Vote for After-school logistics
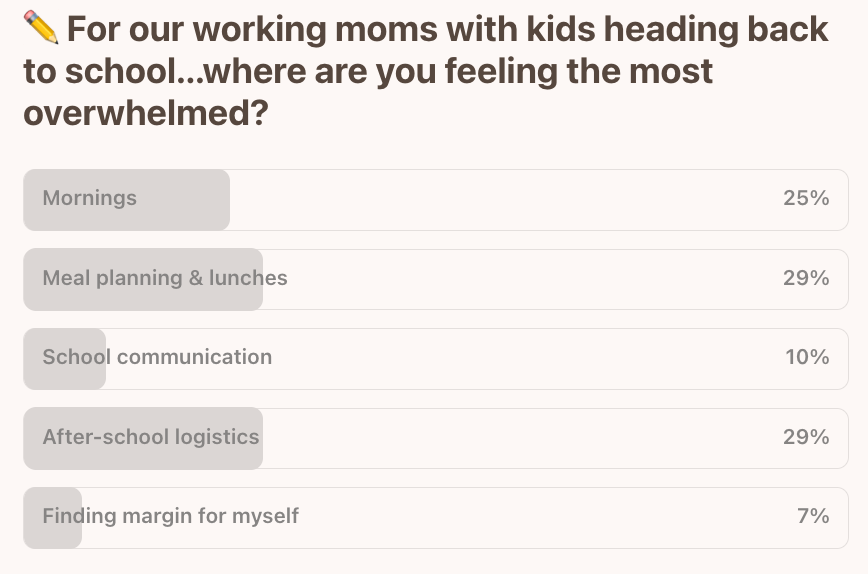 [x=436, y=438]
